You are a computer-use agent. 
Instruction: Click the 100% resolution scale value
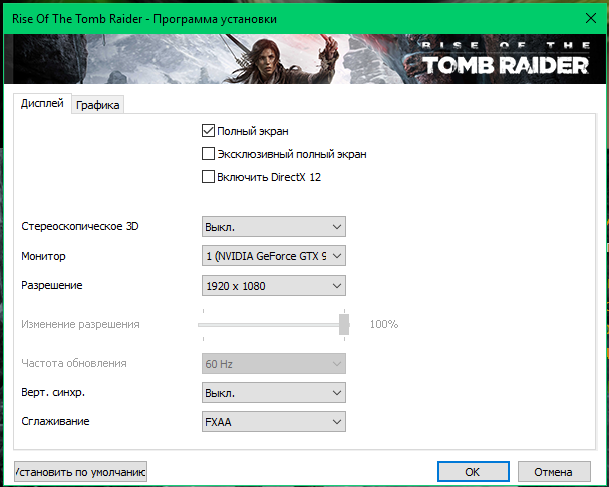(384, 324)
